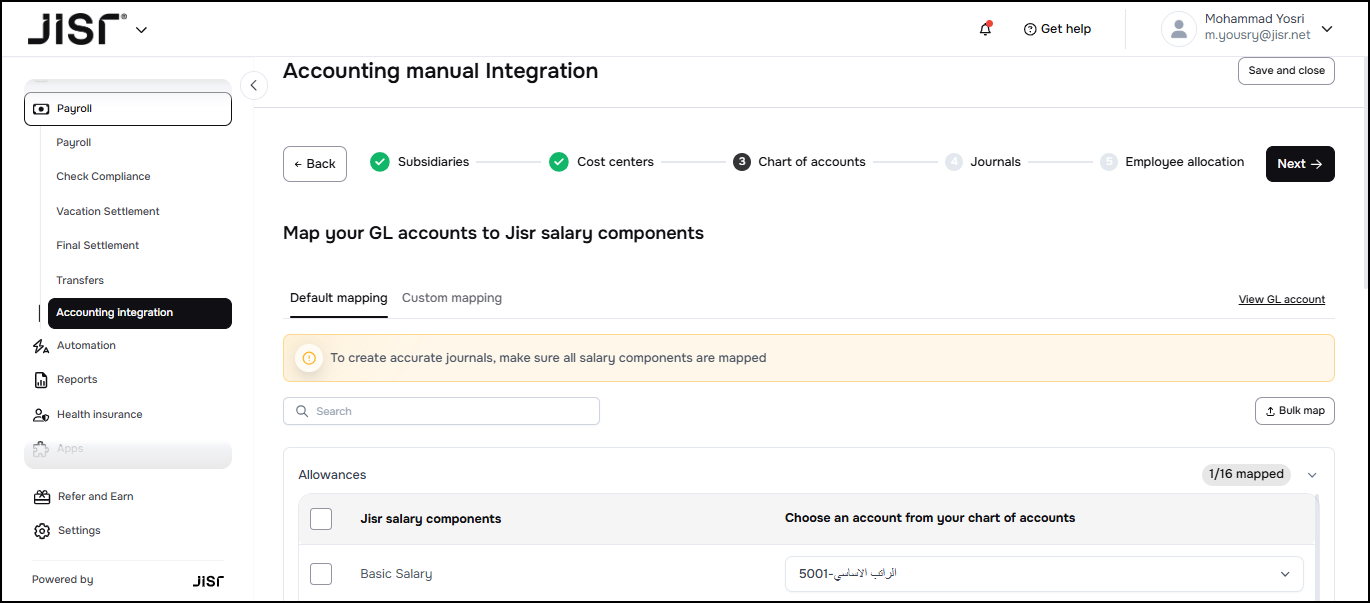Click the View GL account link
Viewport: 1370px width, 603px height.
(x=1281, y=299)
